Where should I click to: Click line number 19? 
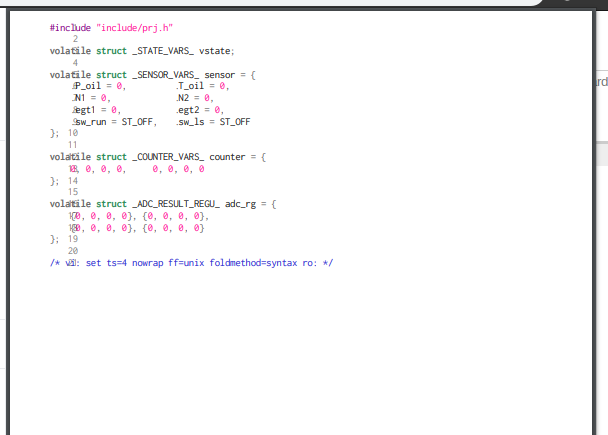(x=73, y=239)
